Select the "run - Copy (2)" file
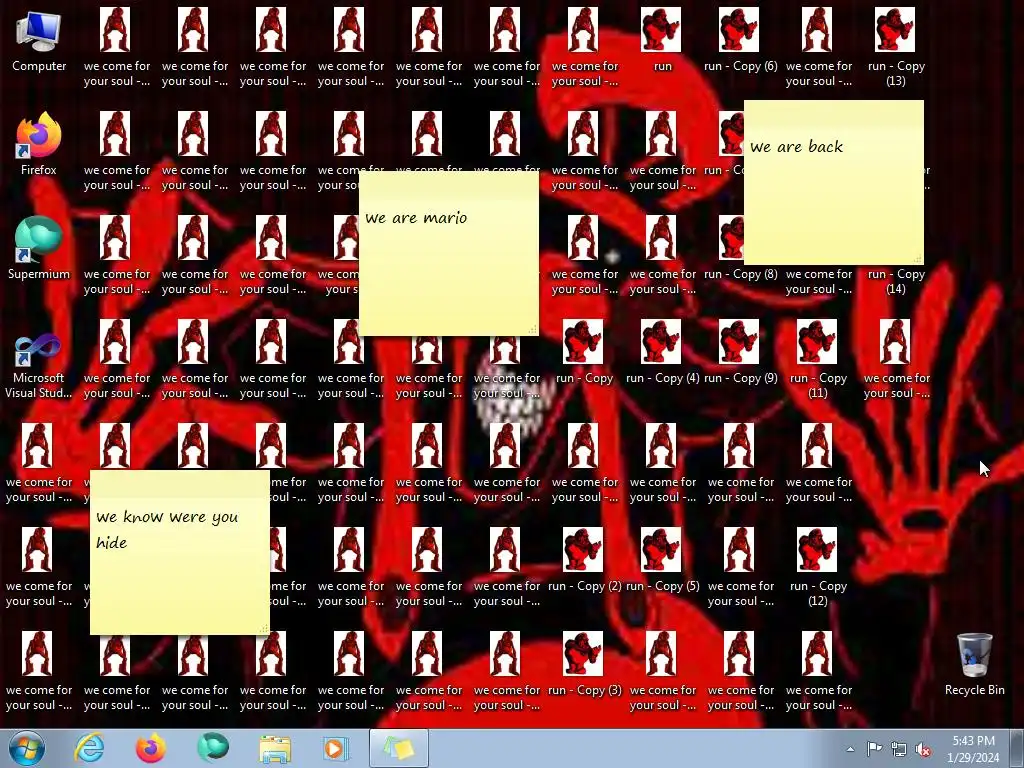 click(x=584, y=560)
